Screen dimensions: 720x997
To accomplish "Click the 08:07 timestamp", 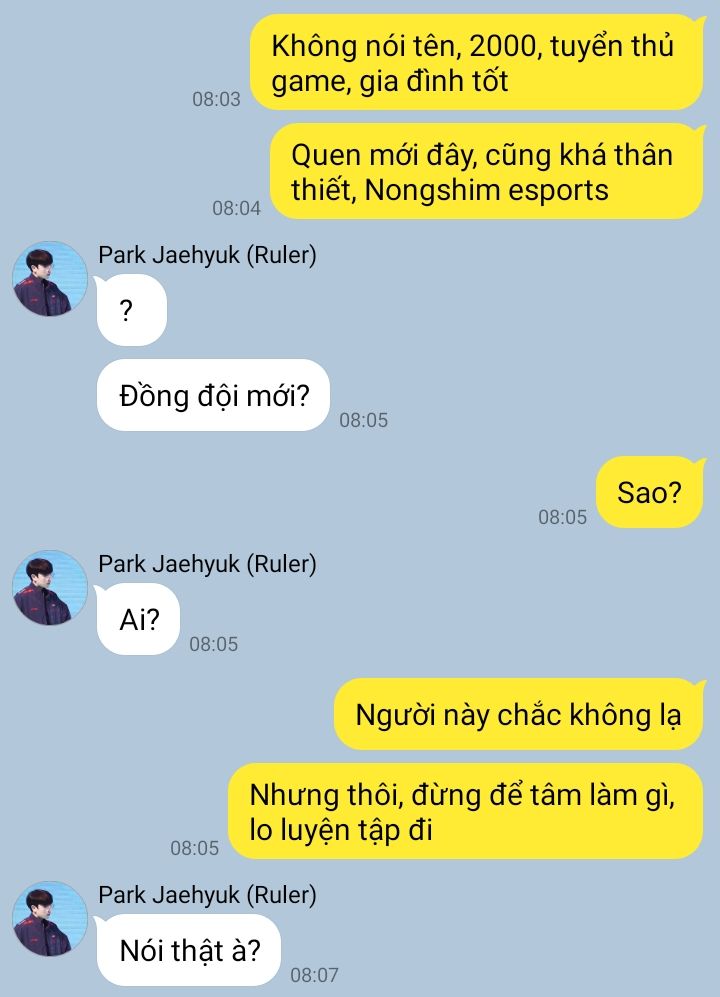I will 314,975.
